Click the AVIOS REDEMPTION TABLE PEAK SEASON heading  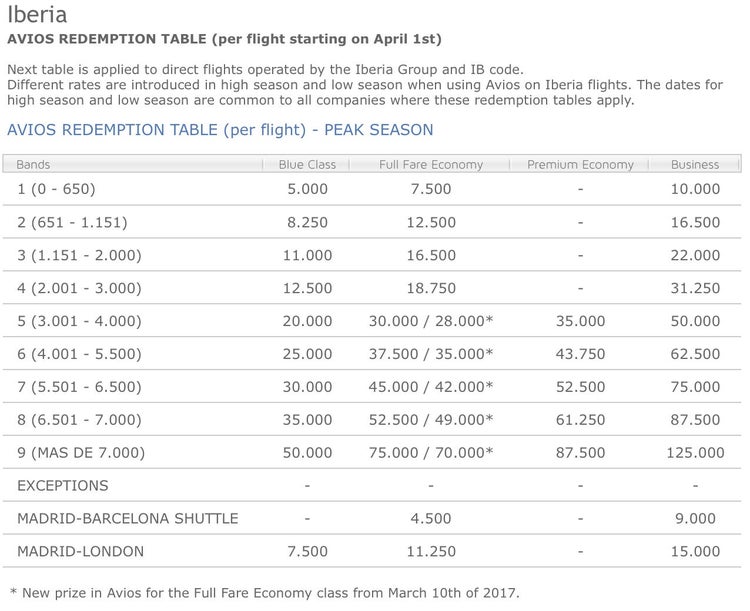click(x=220, y=130)
